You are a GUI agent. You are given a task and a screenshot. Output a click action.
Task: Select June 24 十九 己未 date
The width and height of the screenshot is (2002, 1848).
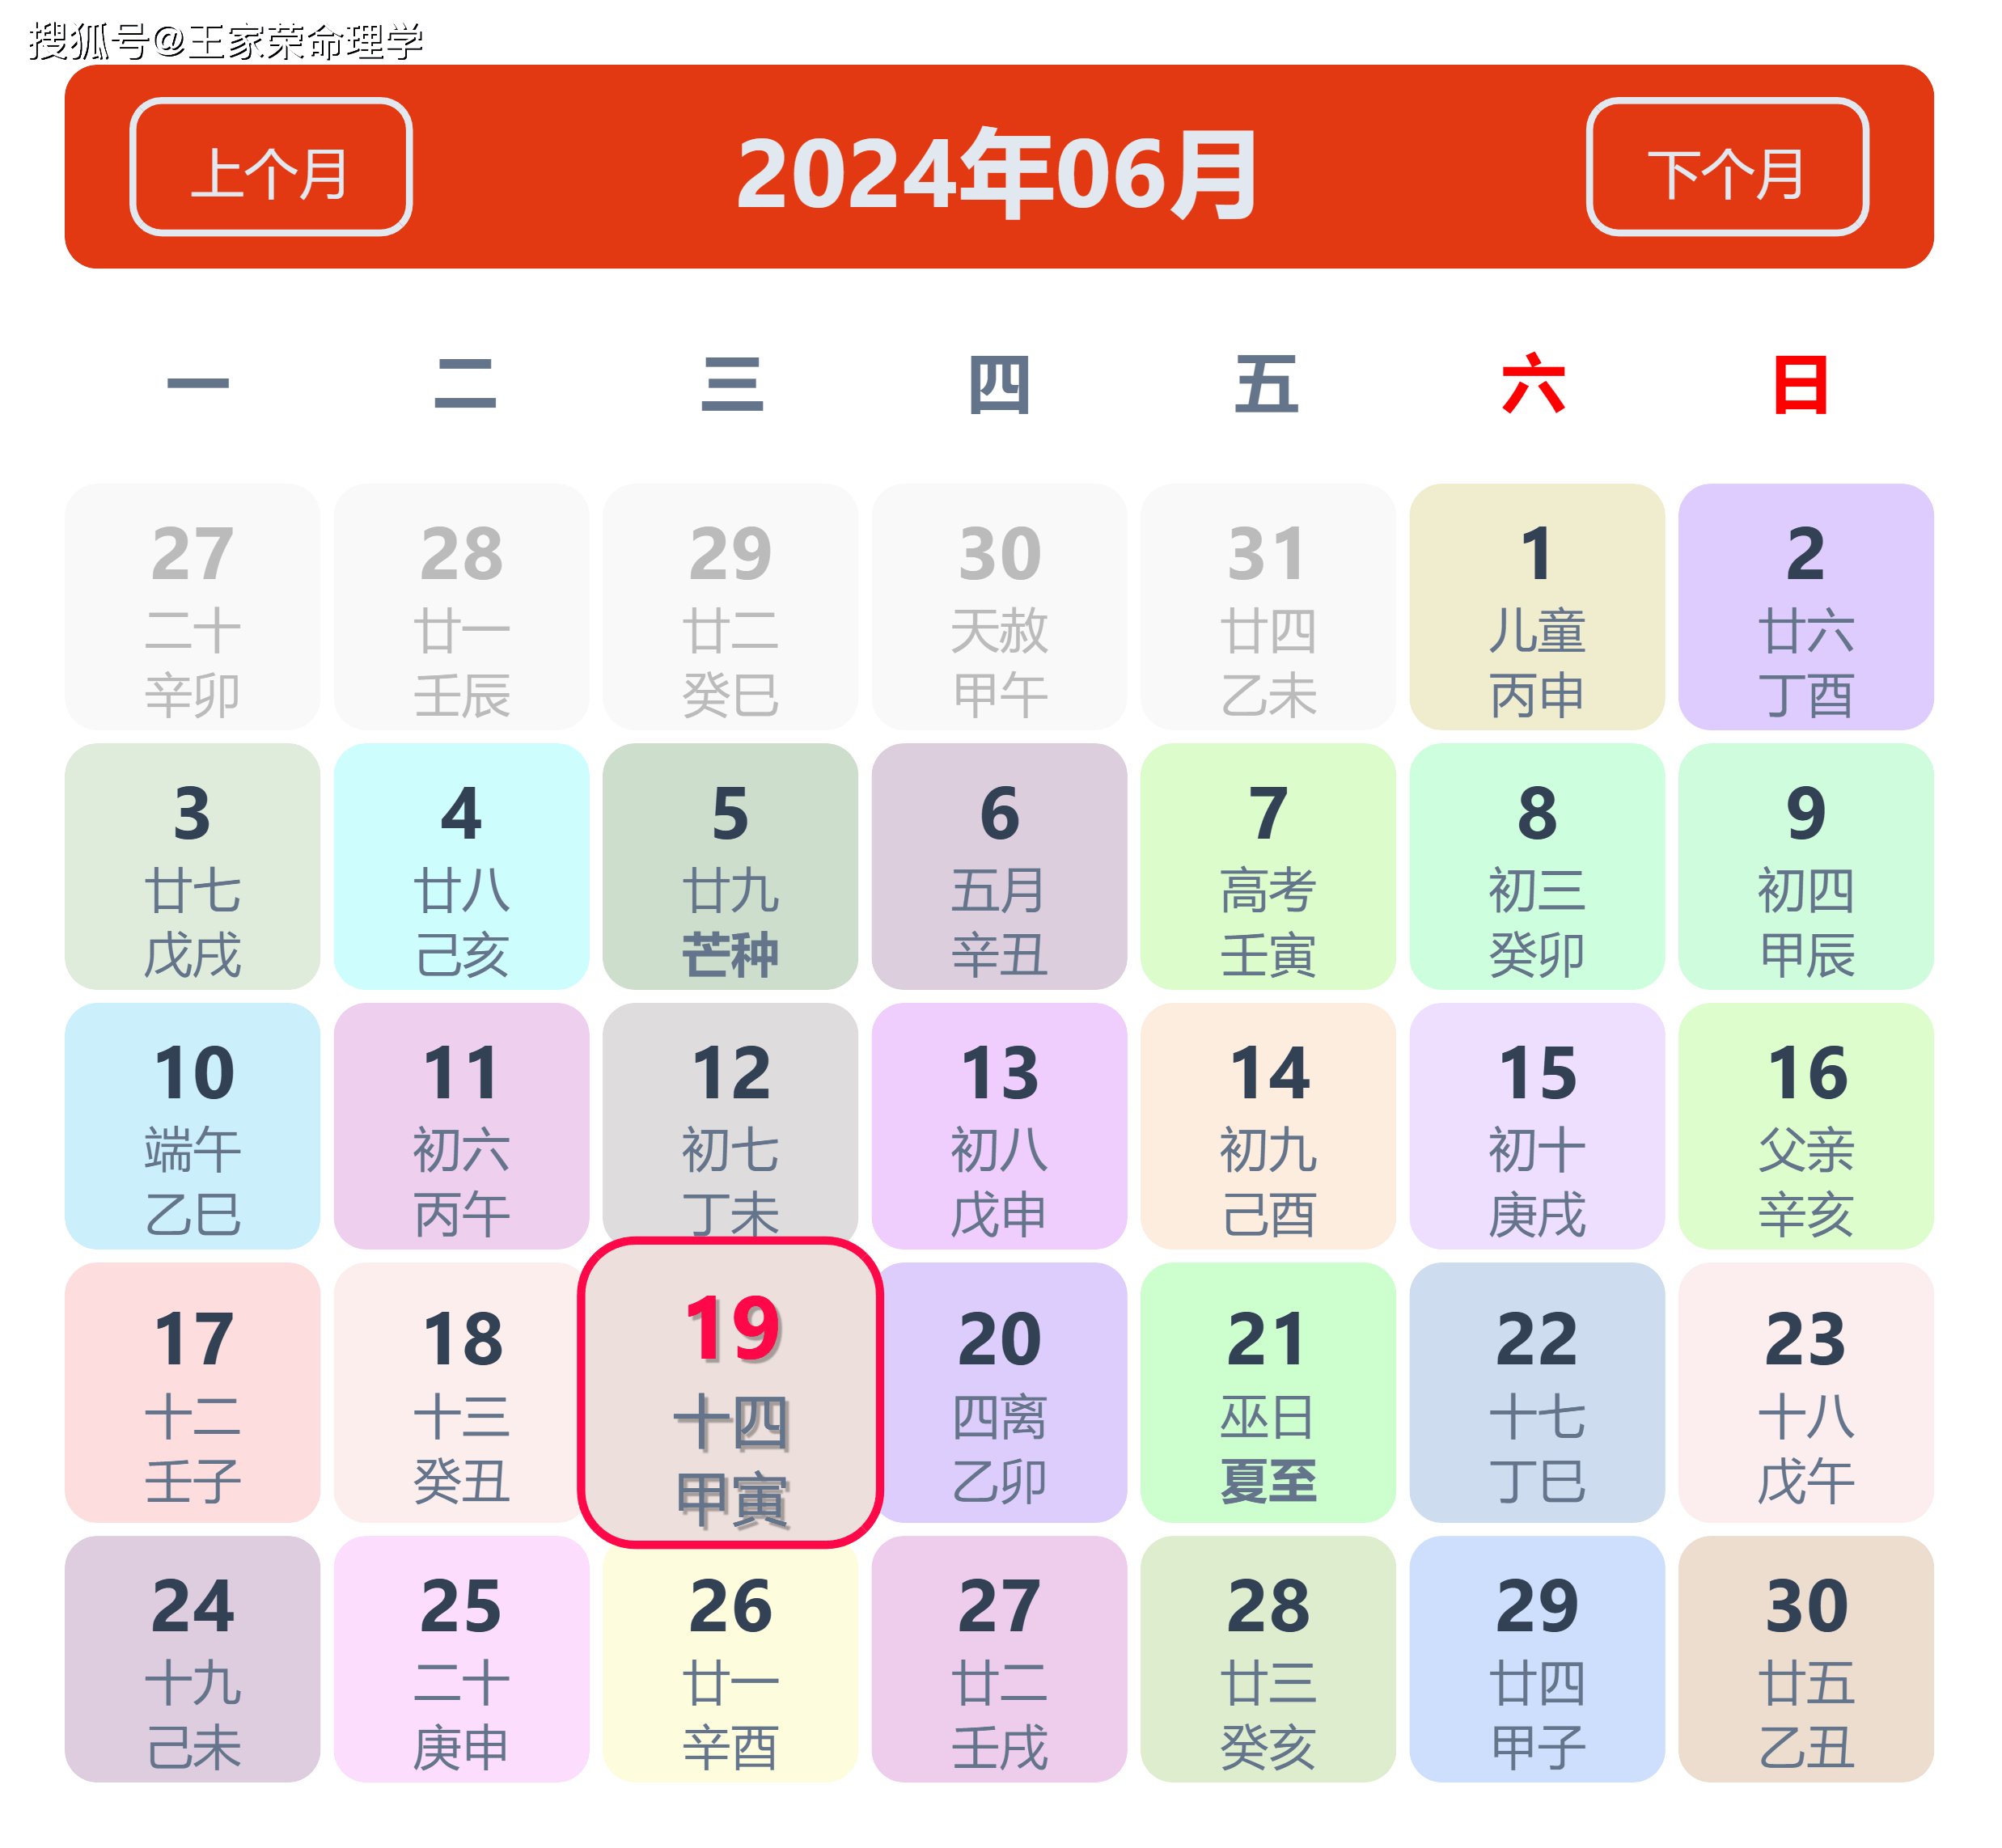(x=193, y=1660)
